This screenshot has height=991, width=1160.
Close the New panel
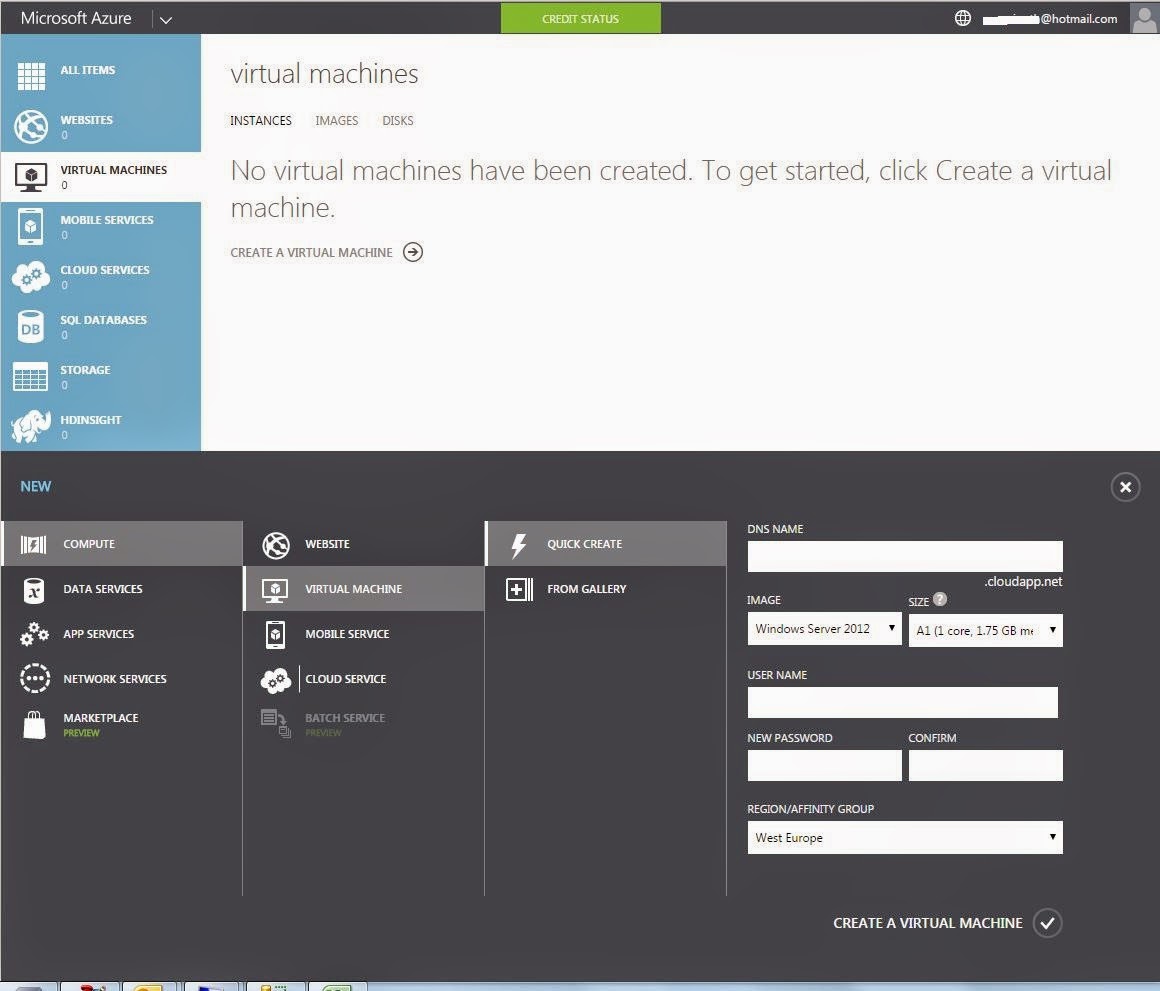[x=1125, y=487]
